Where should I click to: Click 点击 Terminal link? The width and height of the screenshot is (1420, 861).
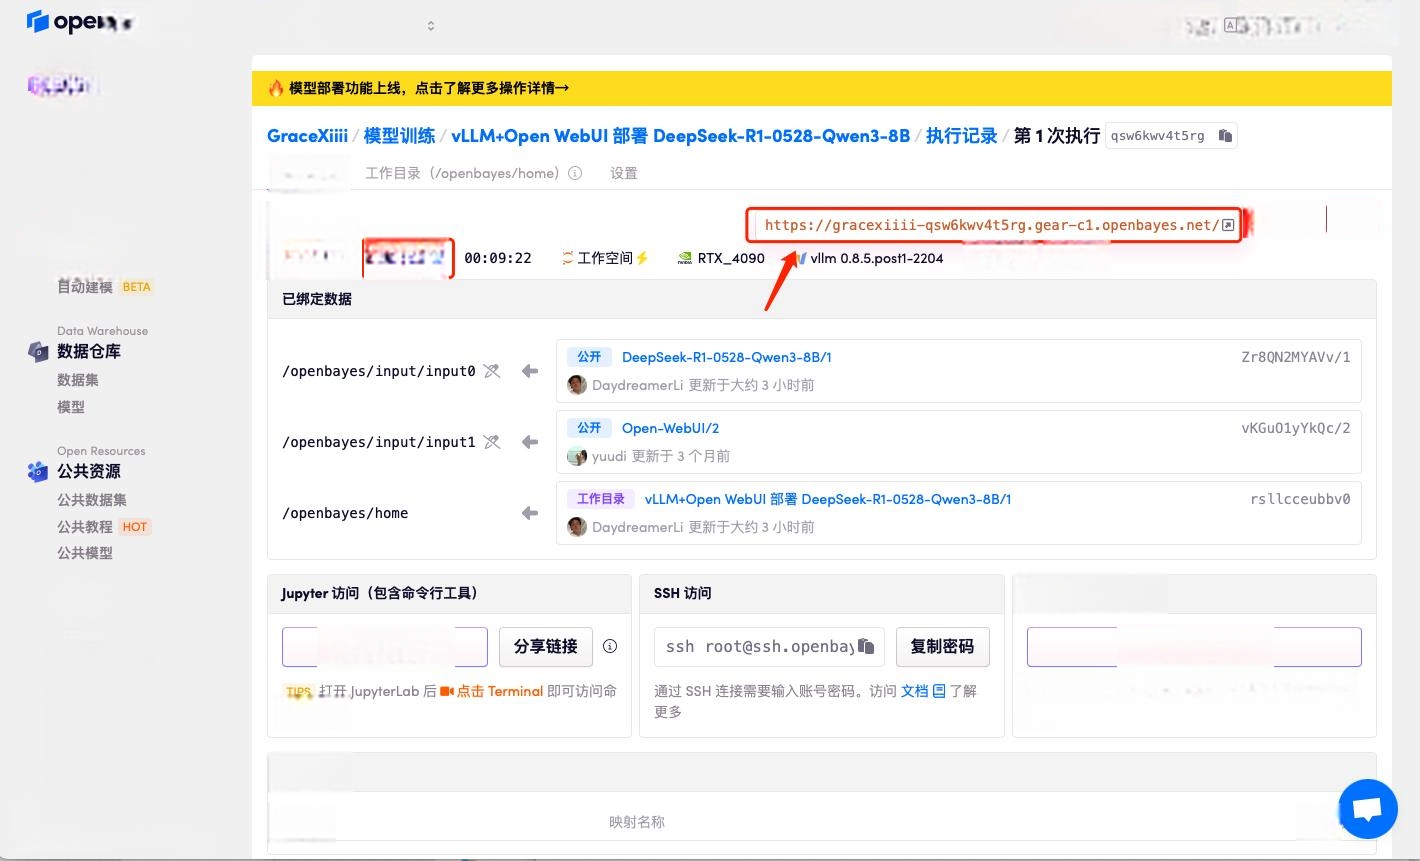pyautogui.click(x=500, y=691)
